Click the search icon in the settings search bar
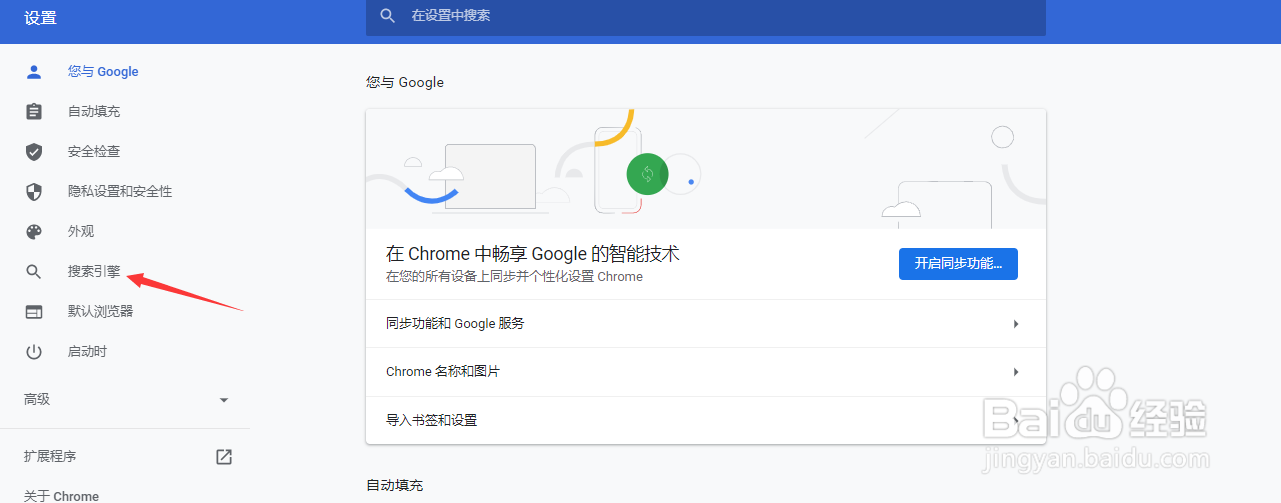The height and width of the screenshot is (503, 1281). click(388, 16)
